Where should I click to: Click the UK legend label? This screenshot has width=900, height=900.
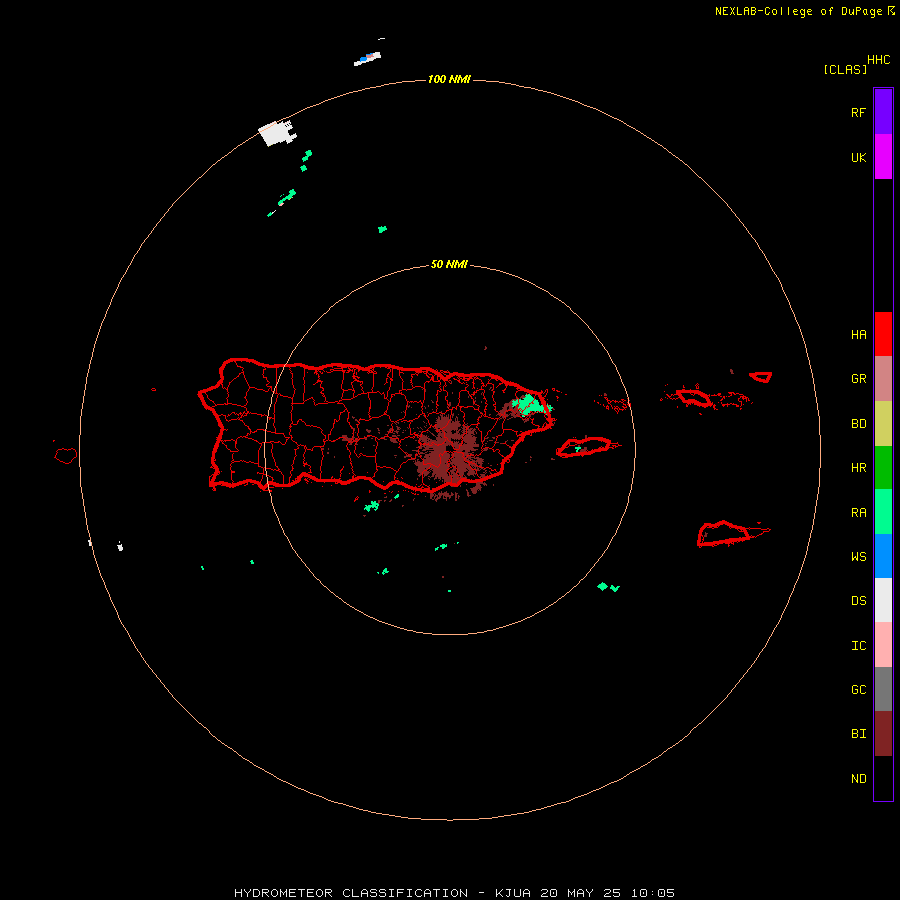(858, 157)
